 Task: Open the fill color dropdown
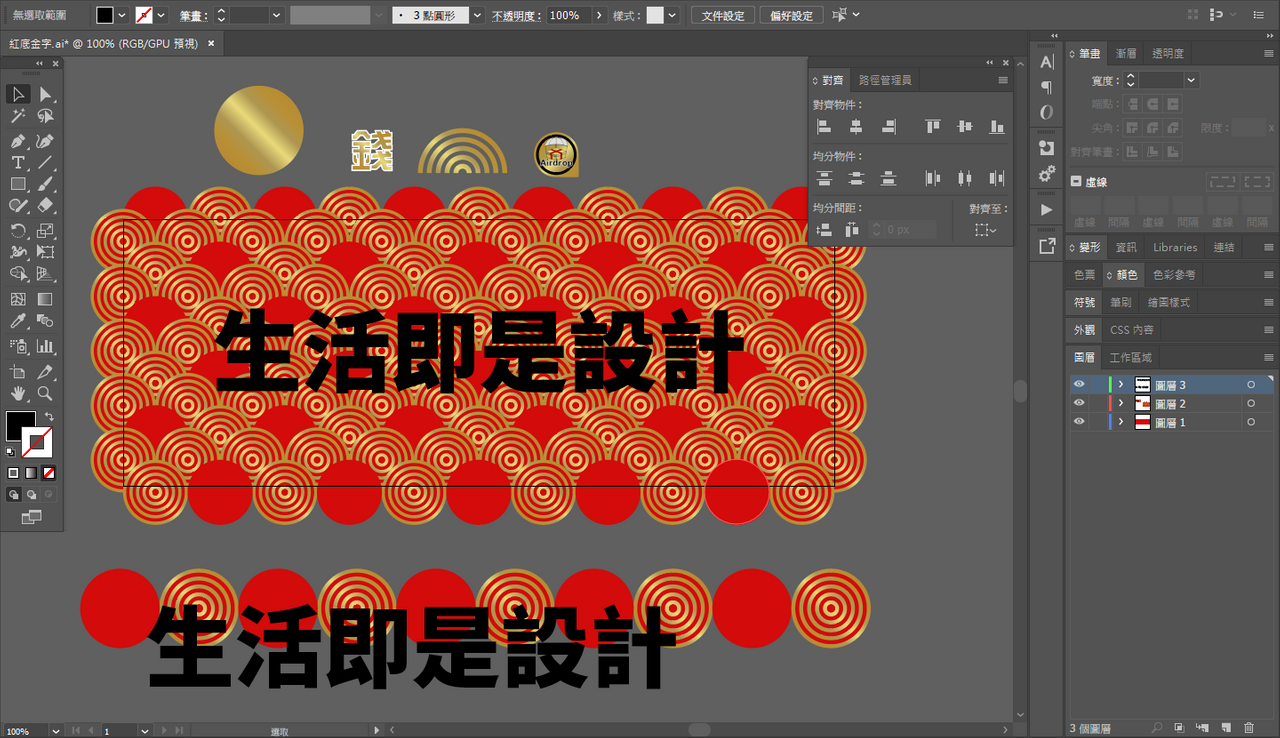[x=122, y=16]
